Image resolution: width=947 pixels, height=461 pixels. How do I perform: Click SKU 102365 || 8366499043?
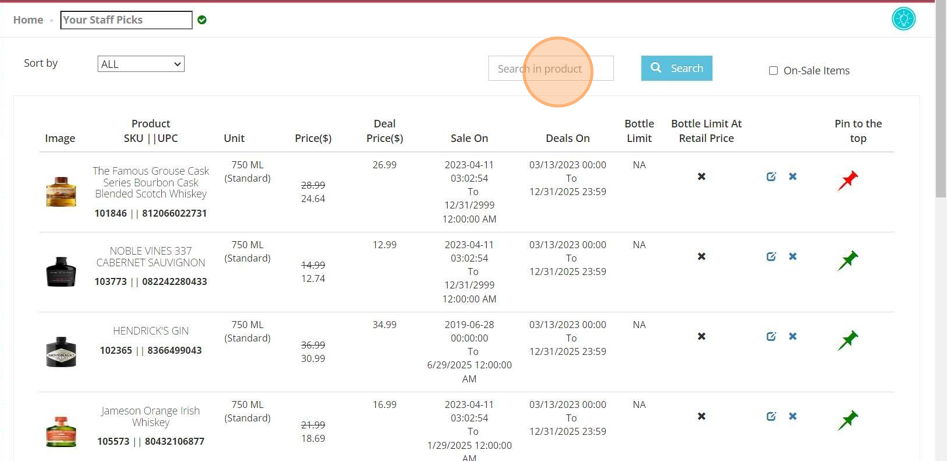(x=151, y=350)
